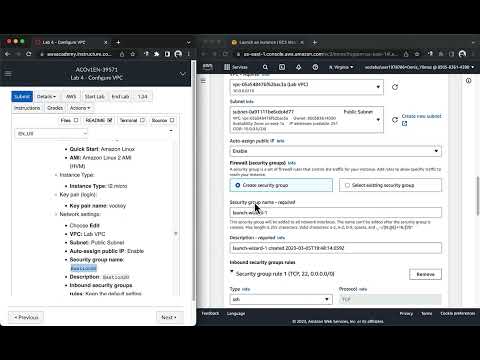Click the scrollbar of the AWS console page
Image resolution: width=480 pixels, height=360 pixels.
(478, 196)
